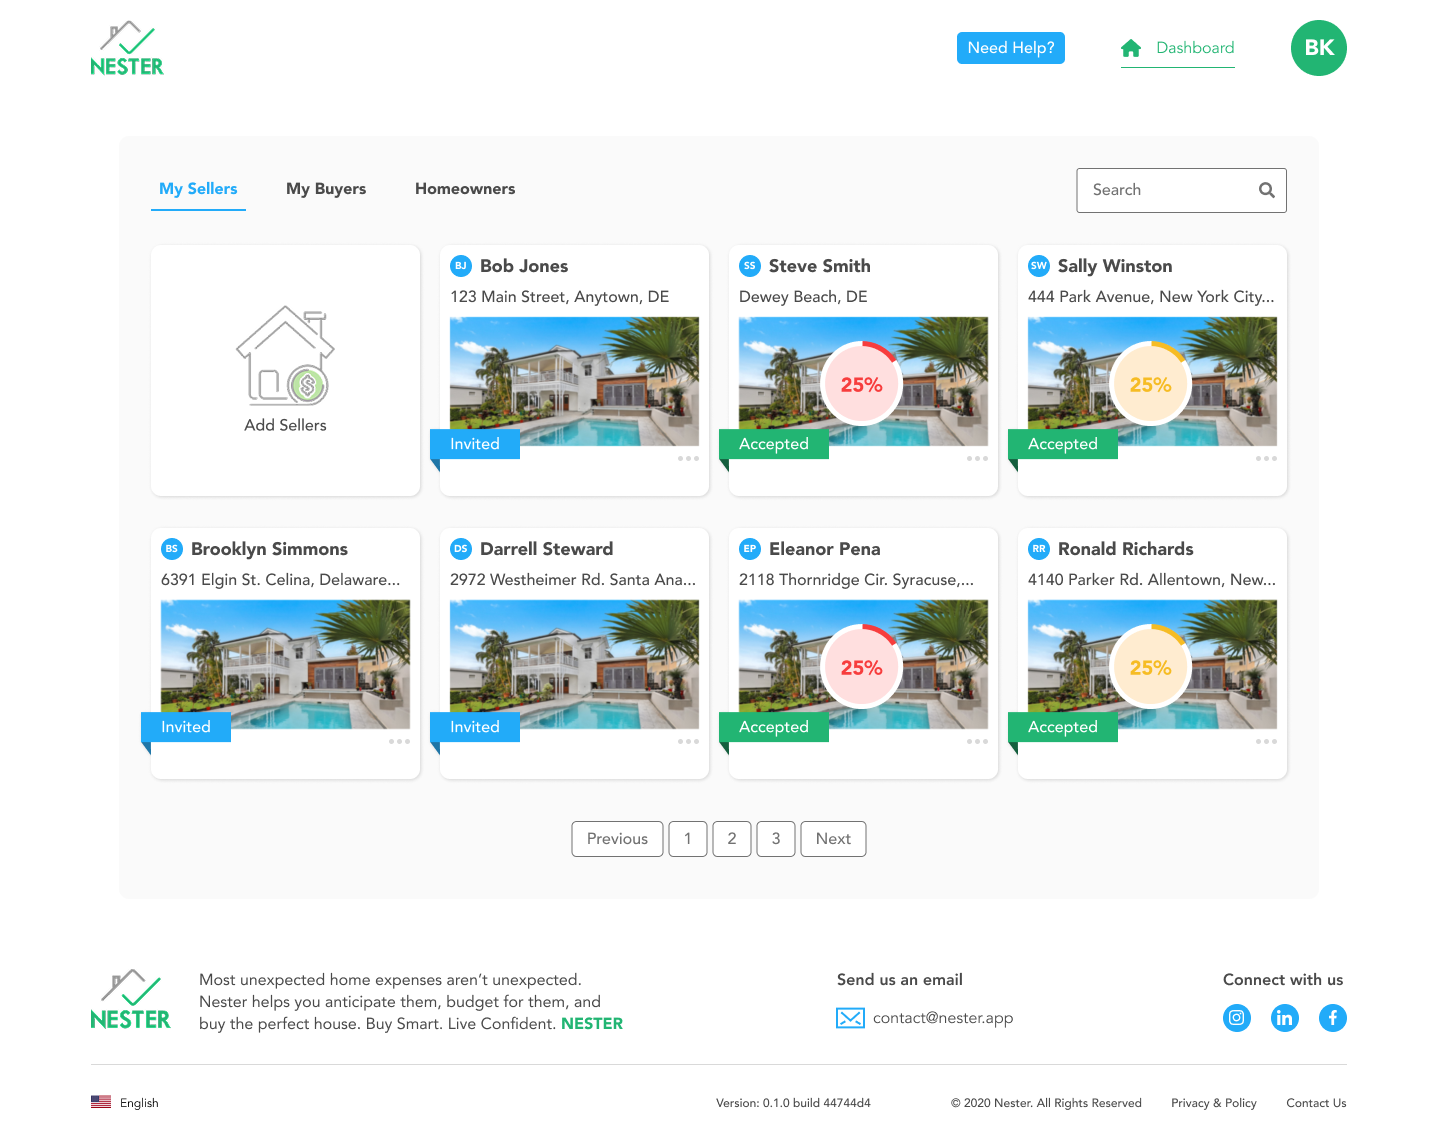Open the options menu on Sally Winston card
Viewport: 1438px width, 1141px height.
[x=1266, y=458]
